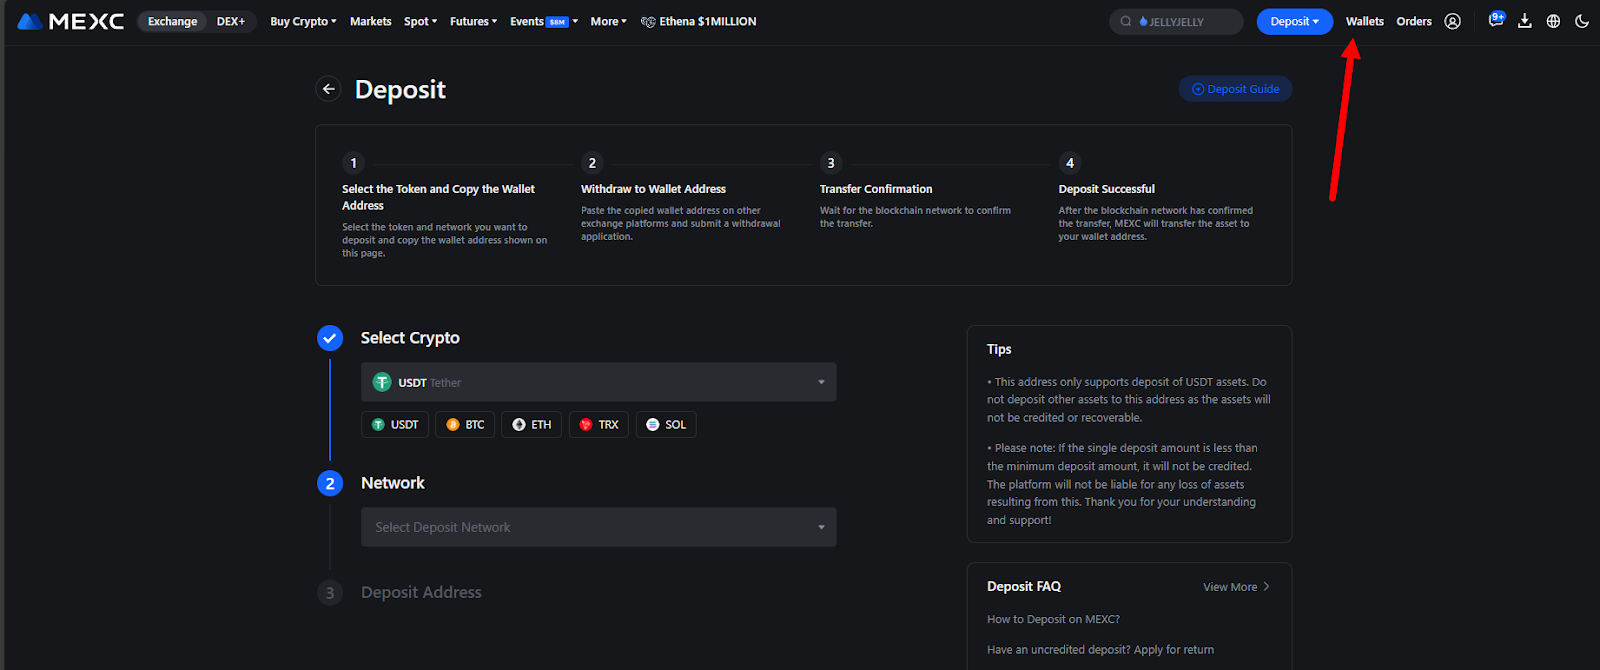This screenshot has width=1600, height=670.
Task: Open the user profile icon
Action: (x=1453, y=21)
